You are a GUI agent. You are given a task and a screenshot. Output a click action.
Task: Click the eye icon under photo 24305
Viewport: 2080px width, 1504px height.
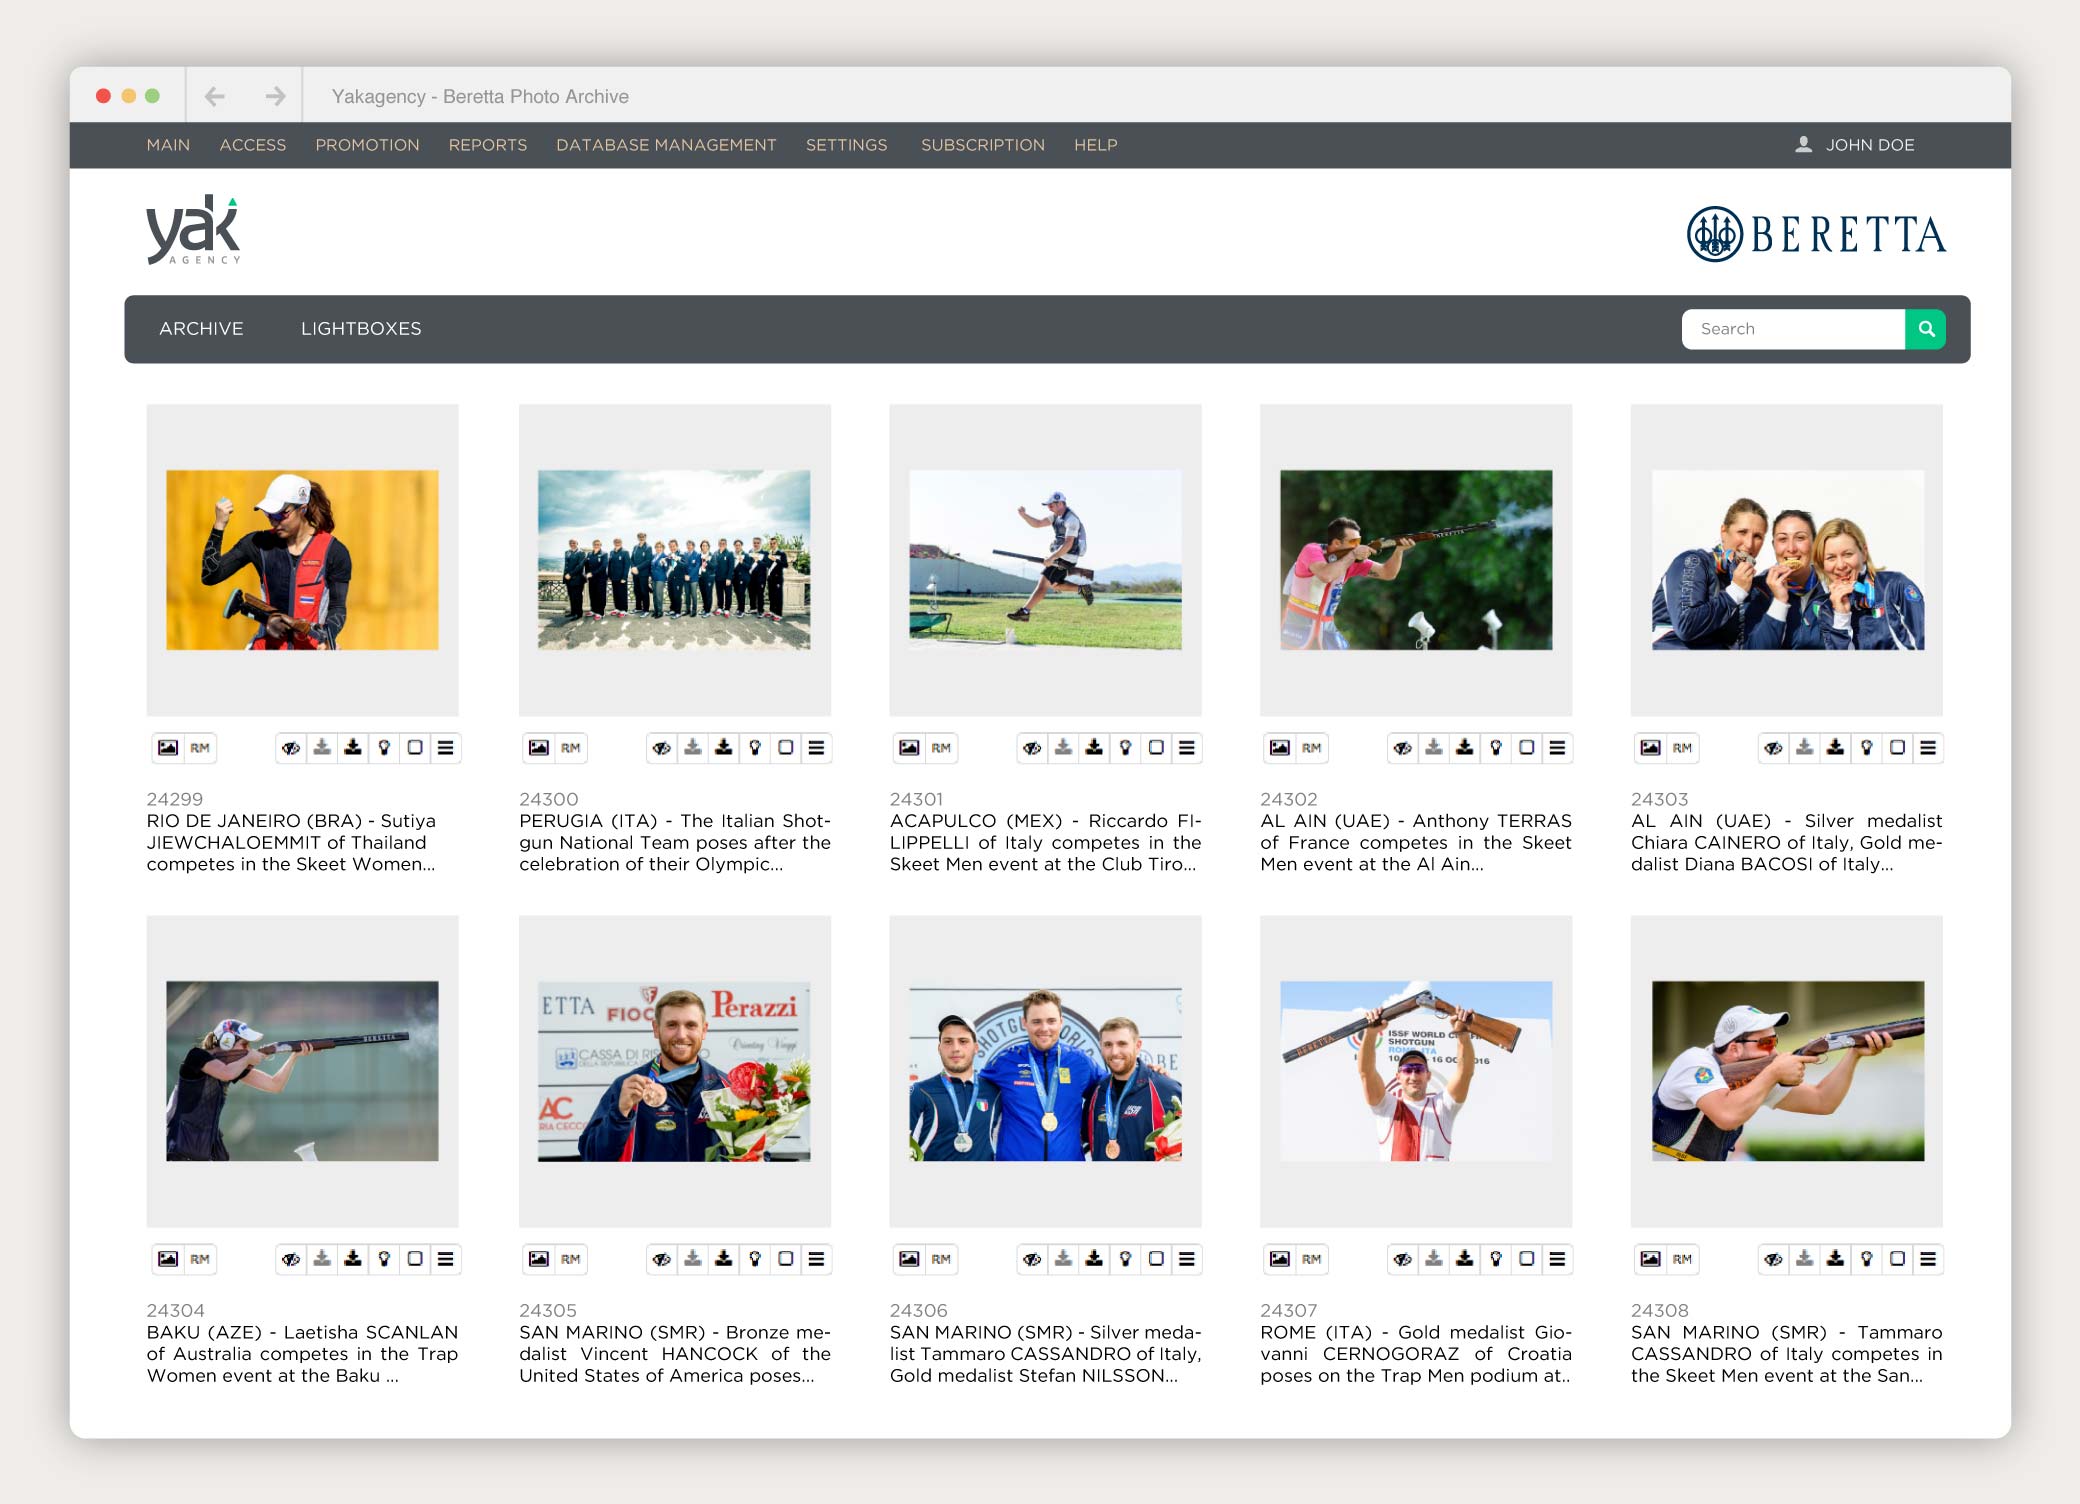point(662,1259)
